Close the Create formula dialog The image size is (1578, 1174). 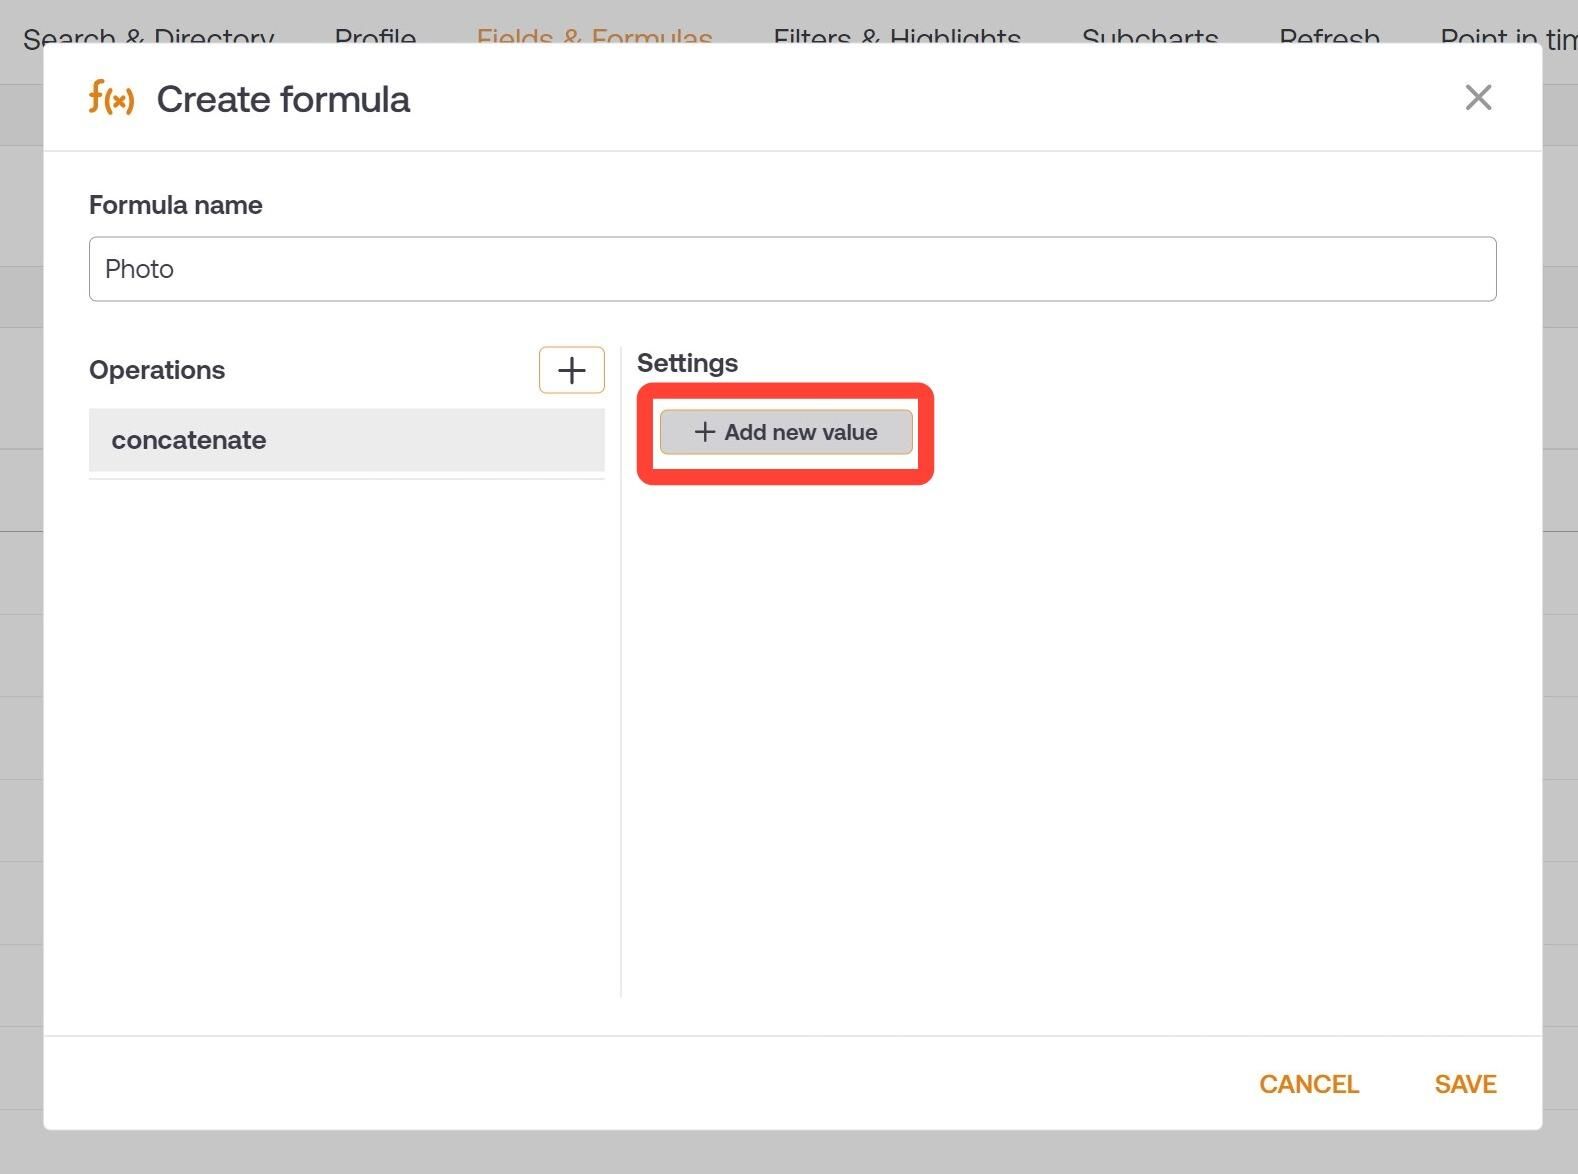click(1478, 97)
